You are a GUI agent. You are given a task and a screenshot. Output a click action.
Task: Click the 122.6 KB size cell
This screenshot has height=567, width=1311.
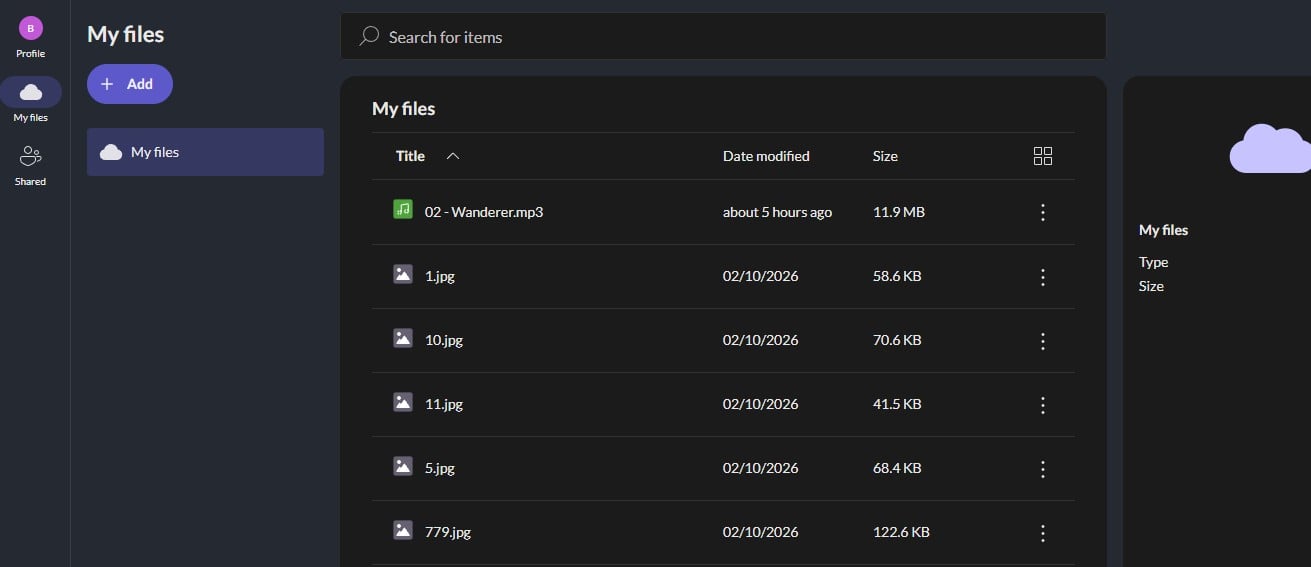[x=901, y=532]
